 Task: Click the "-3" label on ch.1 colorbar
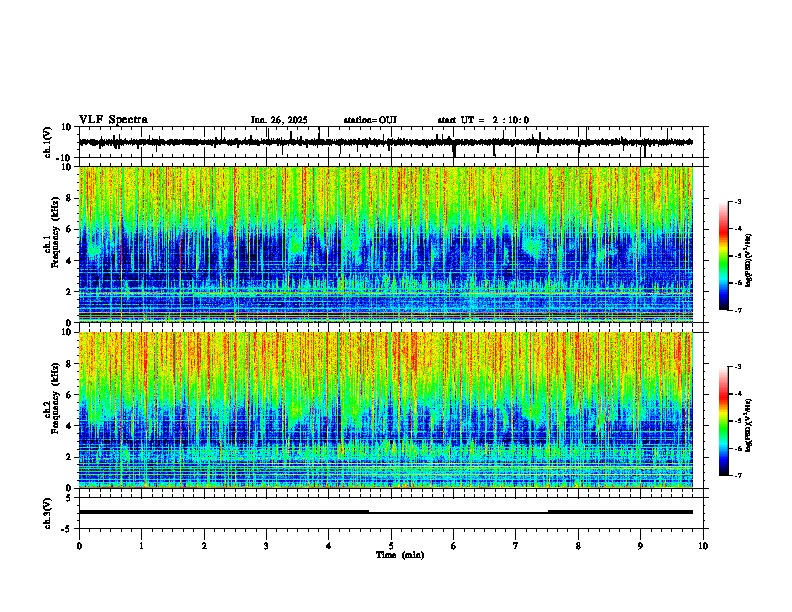click(738, 201)
